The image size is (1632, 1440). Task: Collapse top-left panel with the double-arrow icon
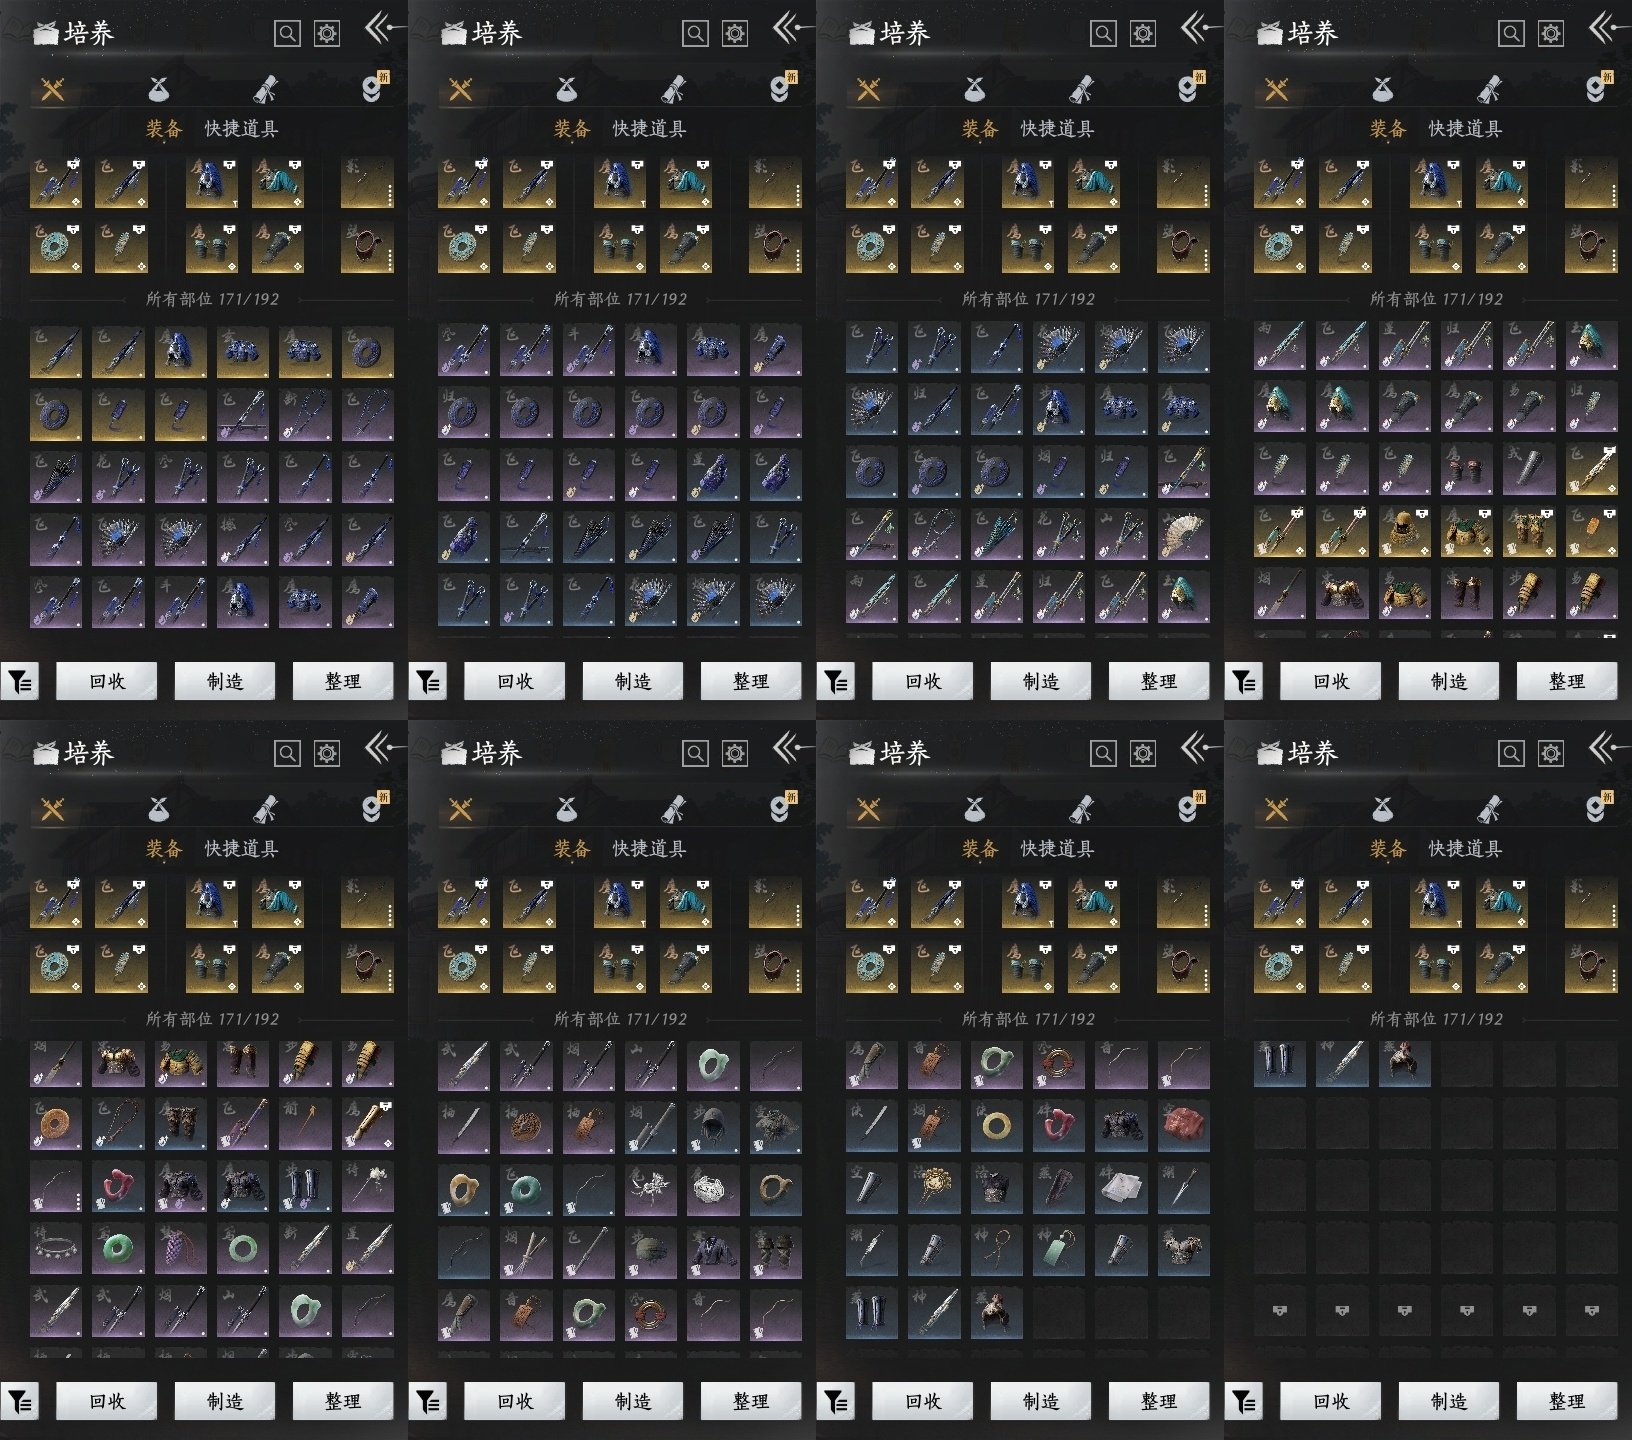380,28
